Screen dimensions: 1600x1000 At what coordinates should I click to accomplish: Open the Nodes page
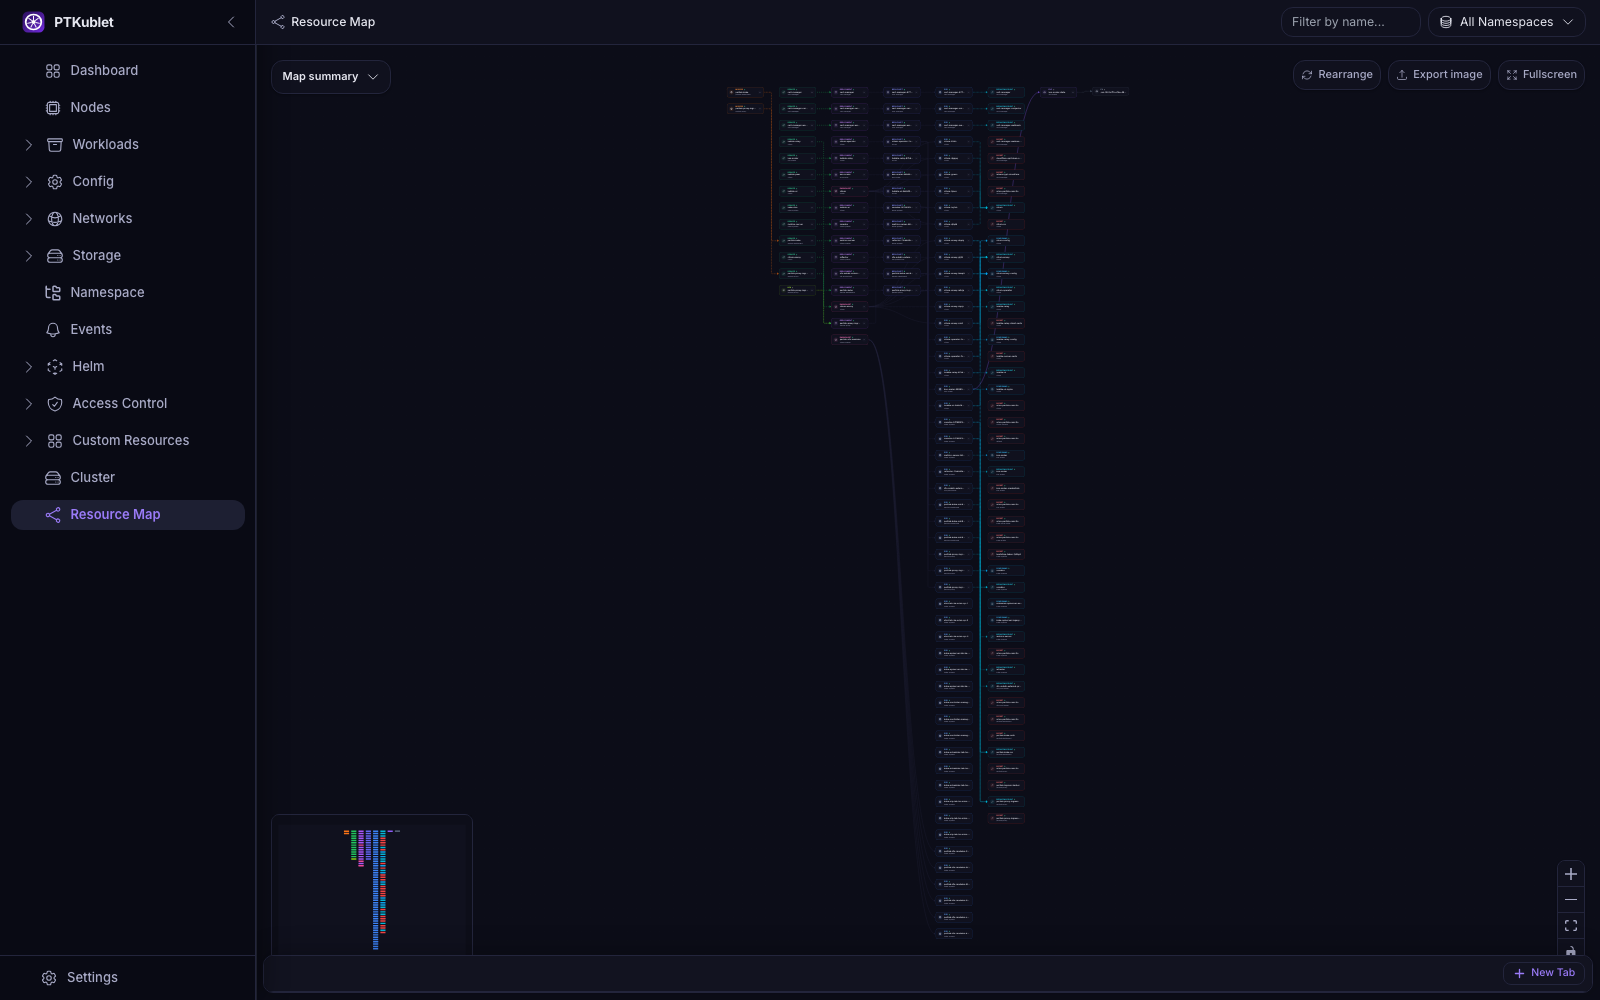[128, 107]
